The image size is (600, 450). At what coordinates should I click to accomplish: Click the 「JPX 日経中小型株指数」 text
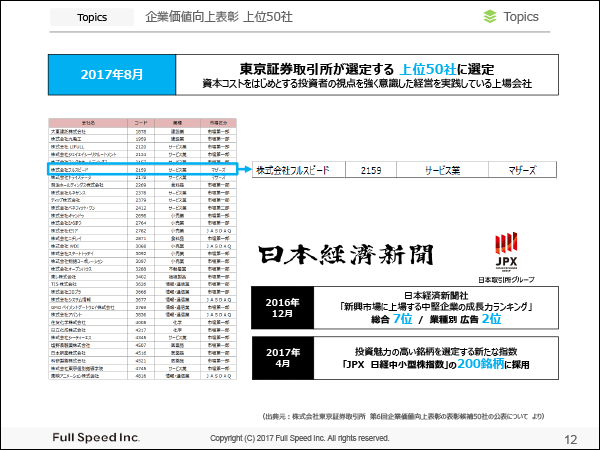pos(395,365)
